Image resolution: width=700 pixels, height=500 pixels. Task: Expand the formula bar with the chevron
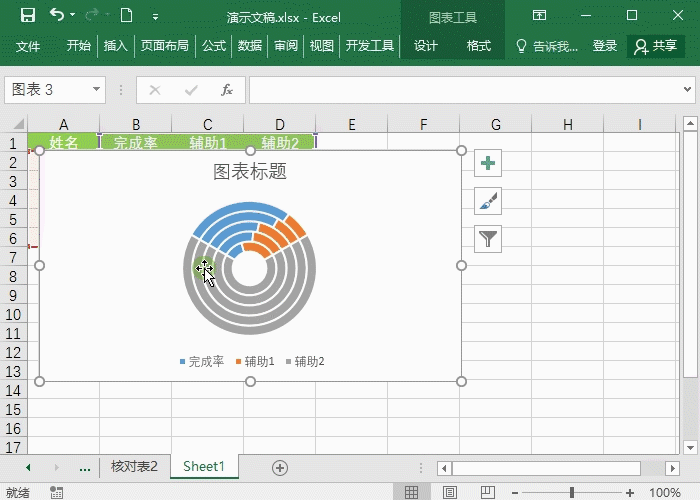[x=688, y=89]
